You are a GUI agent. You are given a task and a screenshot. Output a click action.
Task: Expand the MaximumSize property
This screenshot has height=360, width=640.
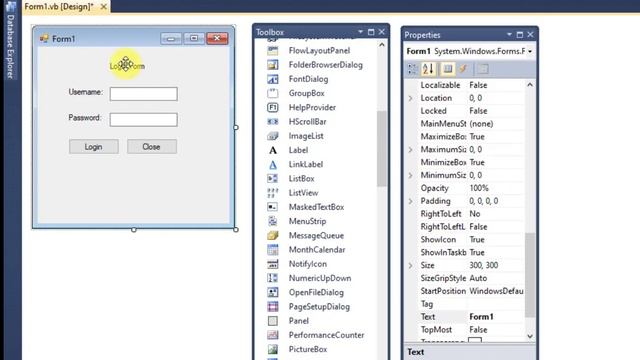pos(411,150)
